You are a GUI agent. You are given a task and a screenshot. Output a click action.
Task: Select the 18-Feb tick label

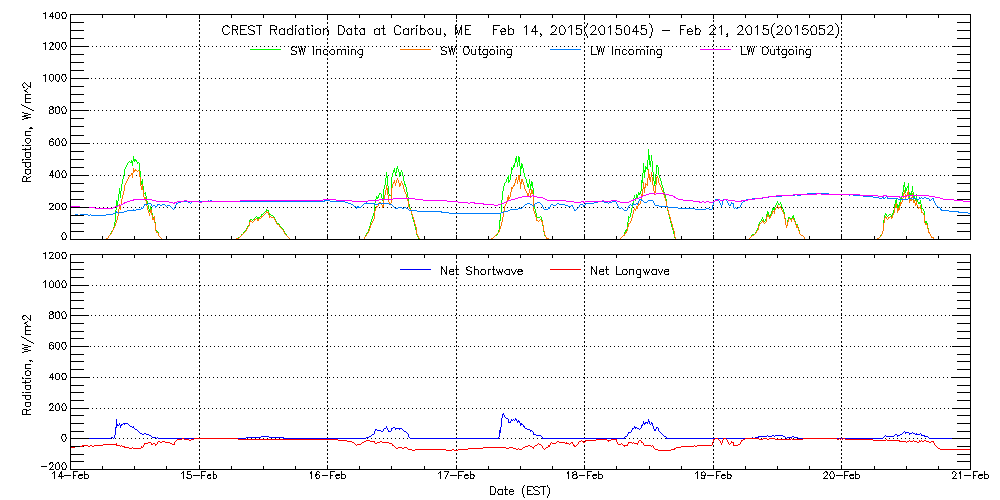(585, 478)
